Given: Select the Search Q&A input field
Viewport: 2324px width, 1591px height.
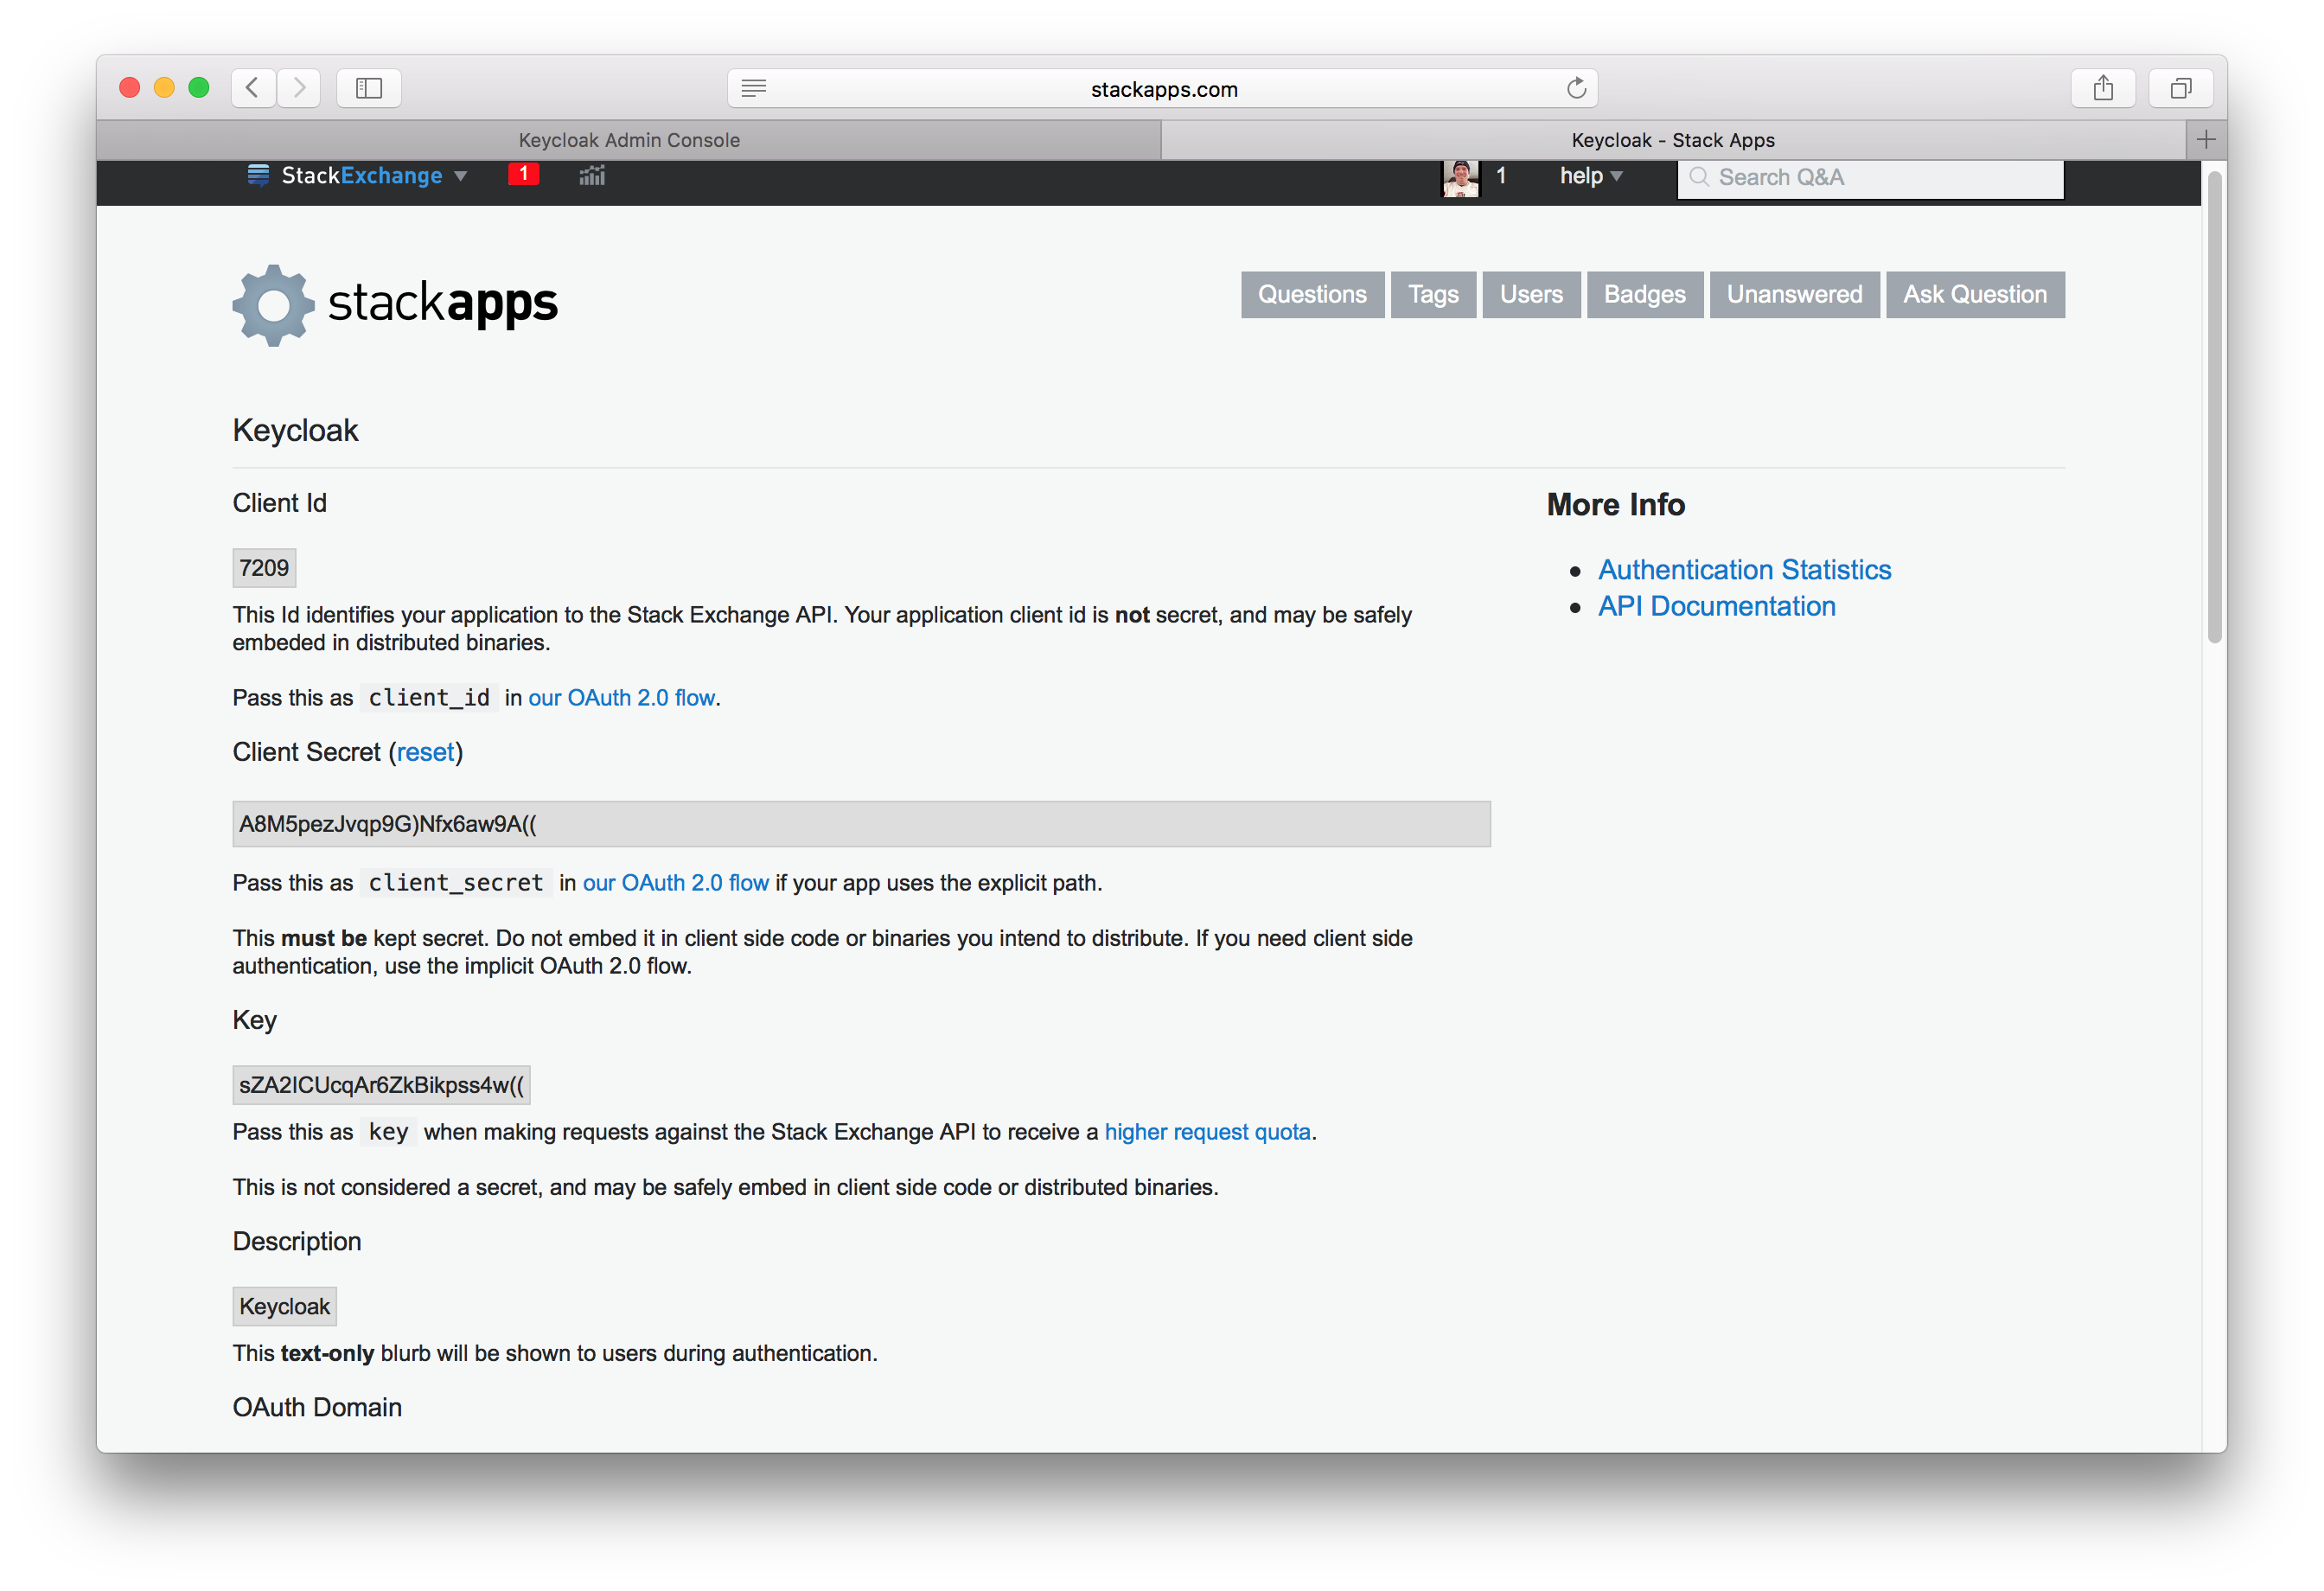Looking at the screenshot, I should coord(1868,175).
